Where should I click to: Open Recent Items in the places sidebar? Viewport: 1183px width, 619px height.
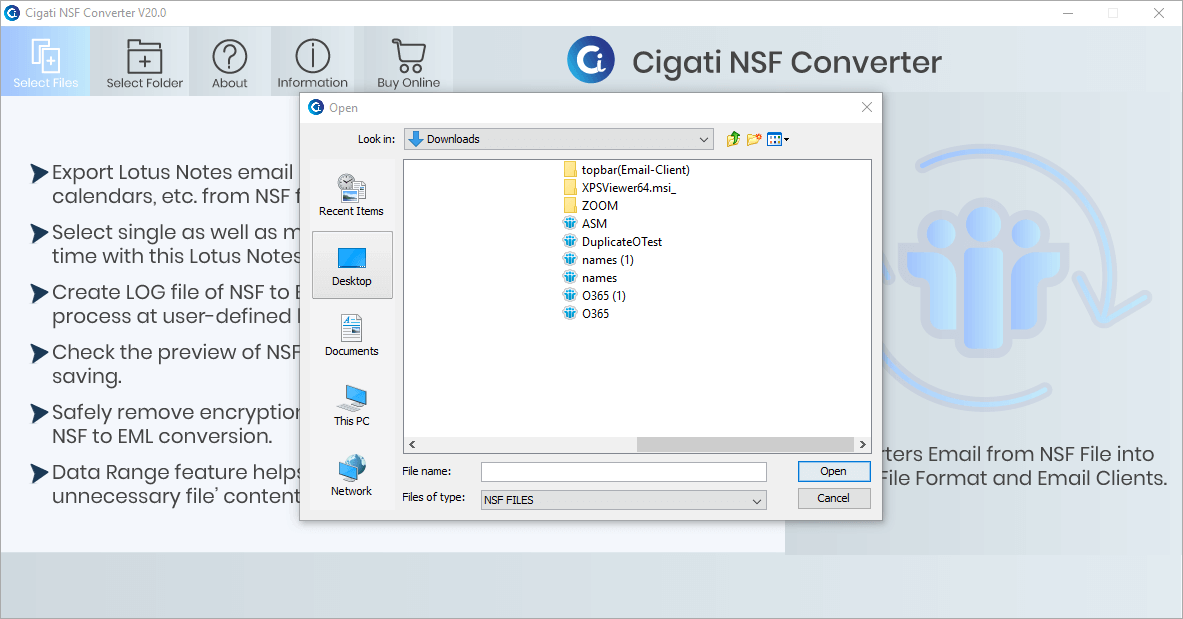tap(352, 195)
